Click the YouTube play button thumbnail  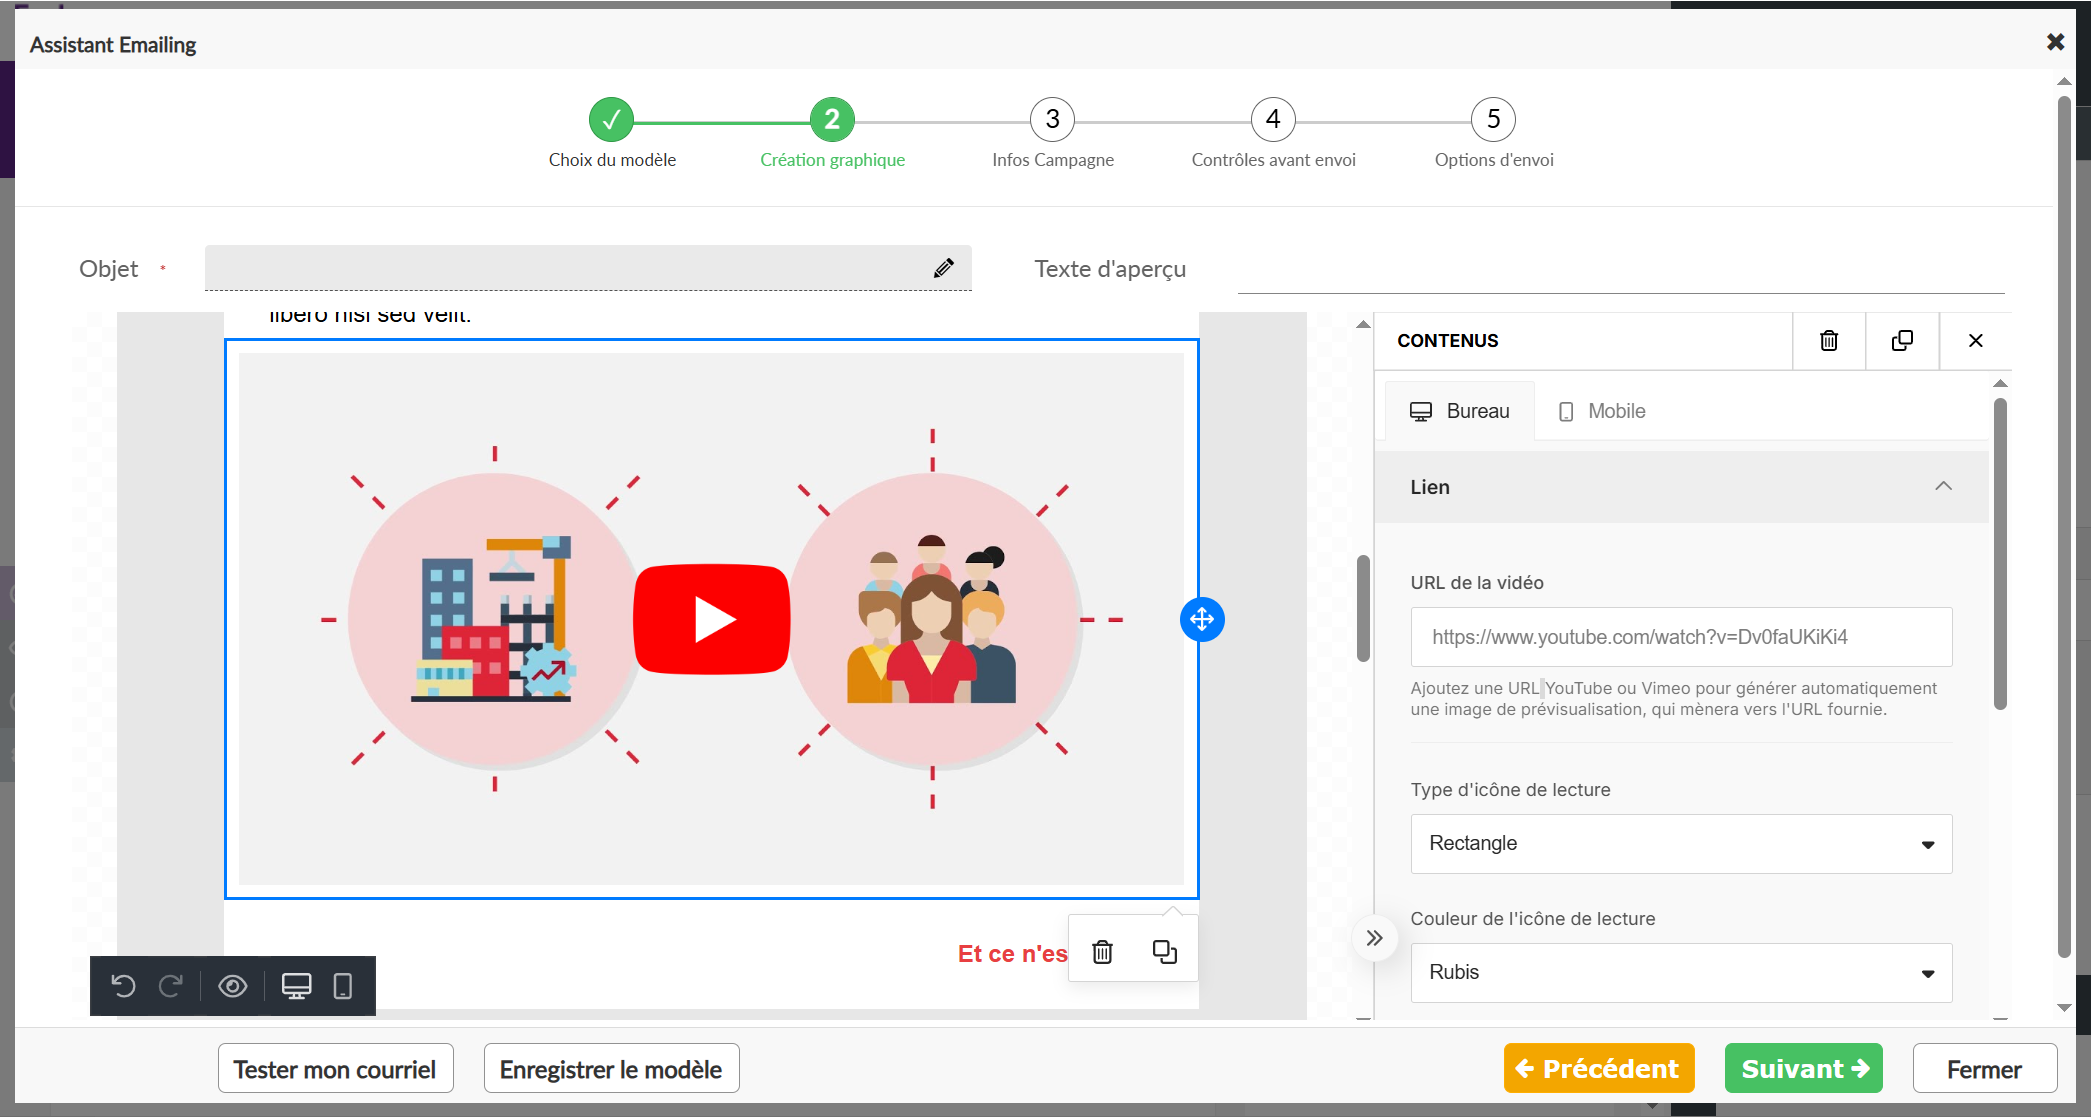(x=712, y=620)
